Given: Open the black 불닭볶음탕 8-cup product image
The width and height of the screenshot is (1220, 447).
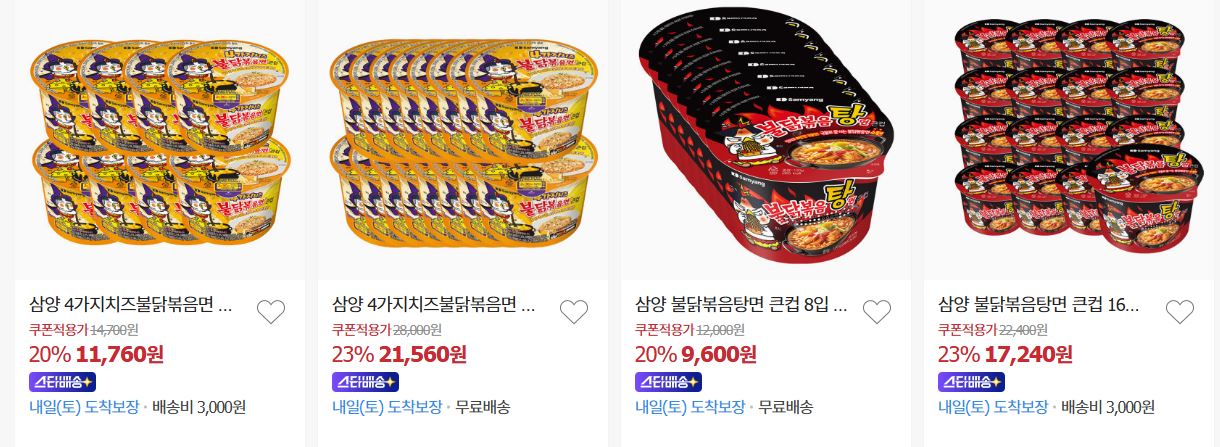Looking at the screenshot, I should pos(766,140).
